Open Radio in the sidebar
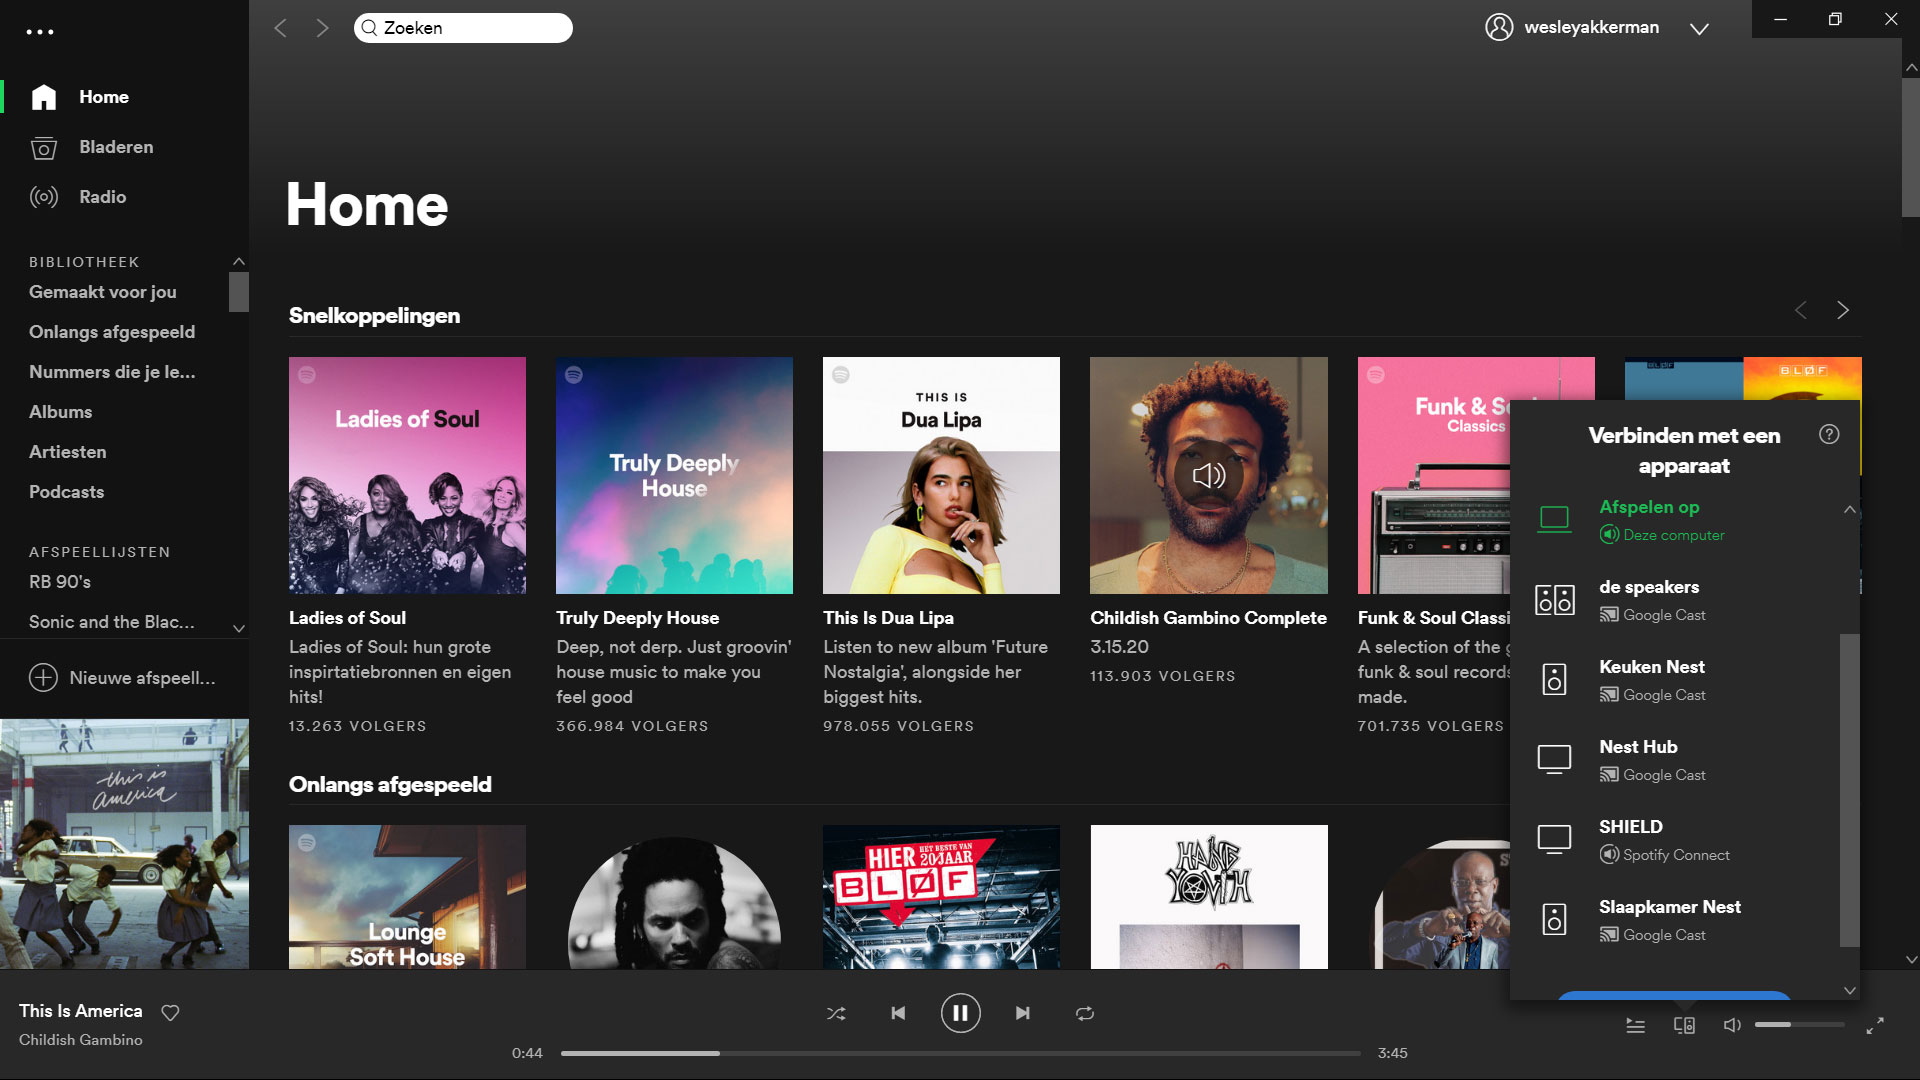The width and height of the screenshot is (1920, 1080). click(102, 197)
